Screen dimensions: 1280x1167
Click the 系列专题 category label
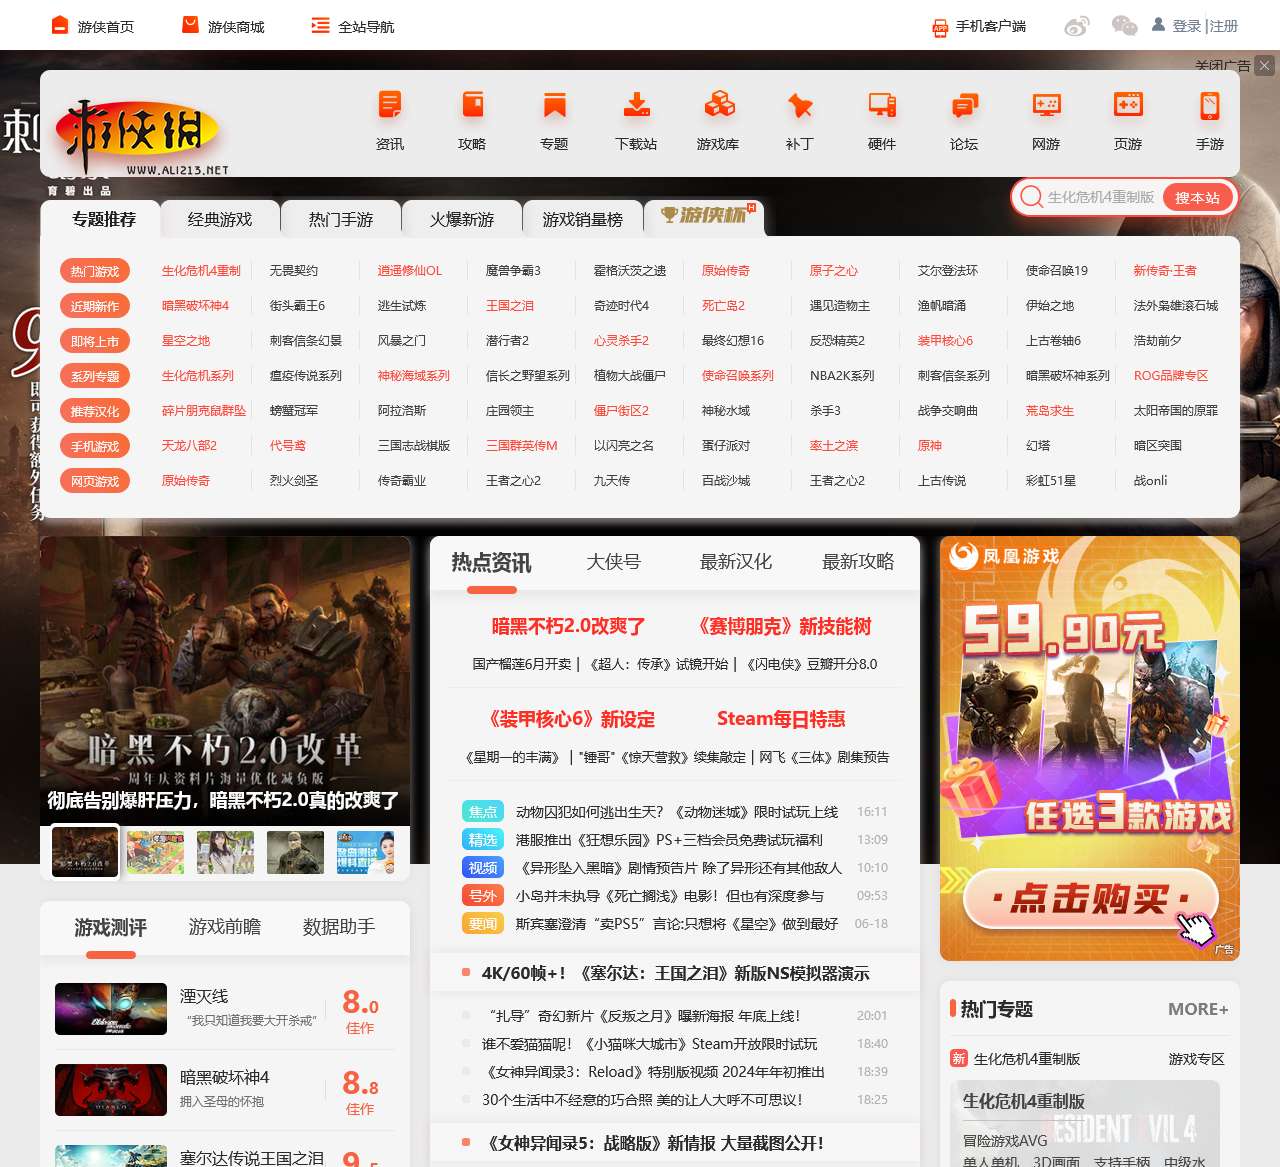pos(94,376)
